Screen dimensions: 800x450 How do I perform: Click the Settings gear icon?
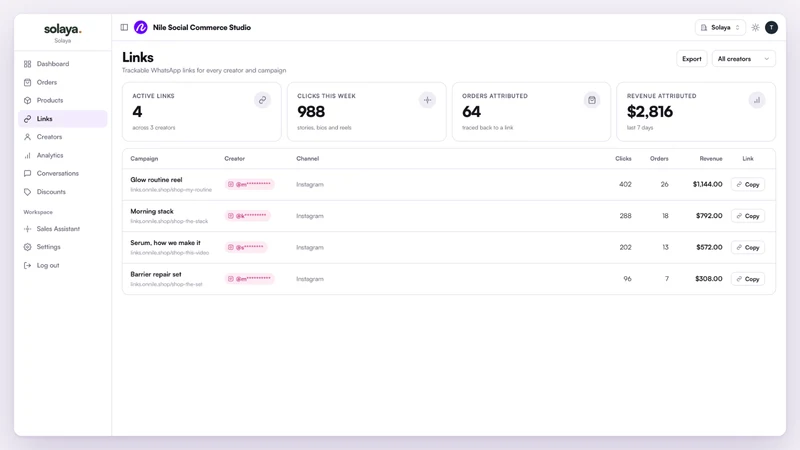(28, 247)
